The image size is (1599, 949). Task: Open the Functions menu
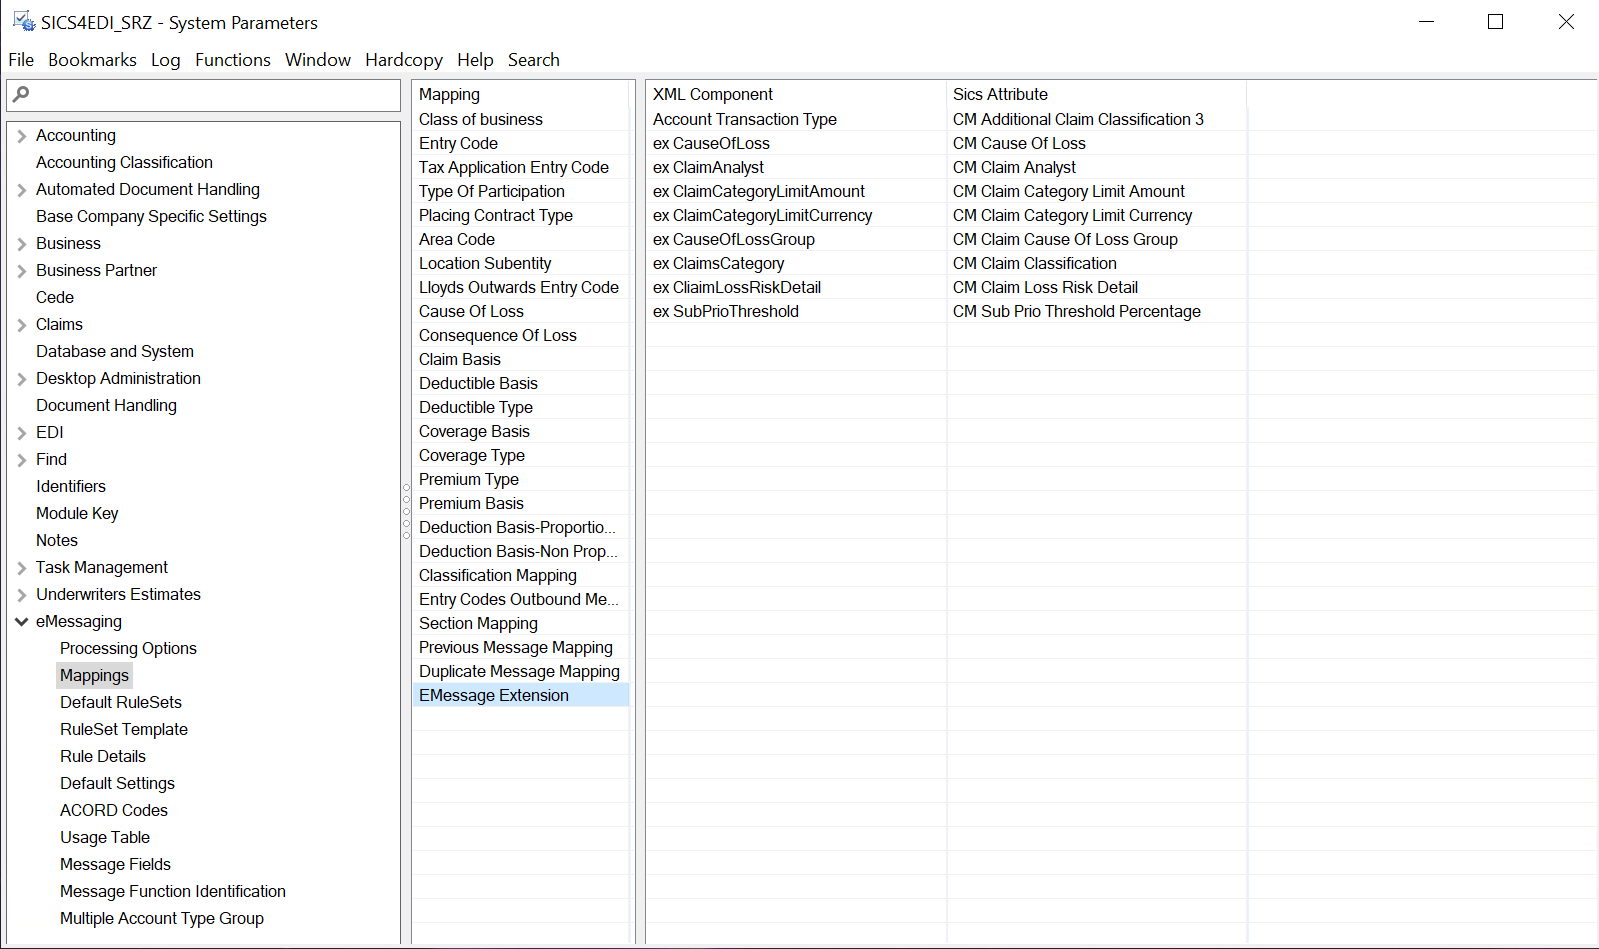[x=232, y=60]
